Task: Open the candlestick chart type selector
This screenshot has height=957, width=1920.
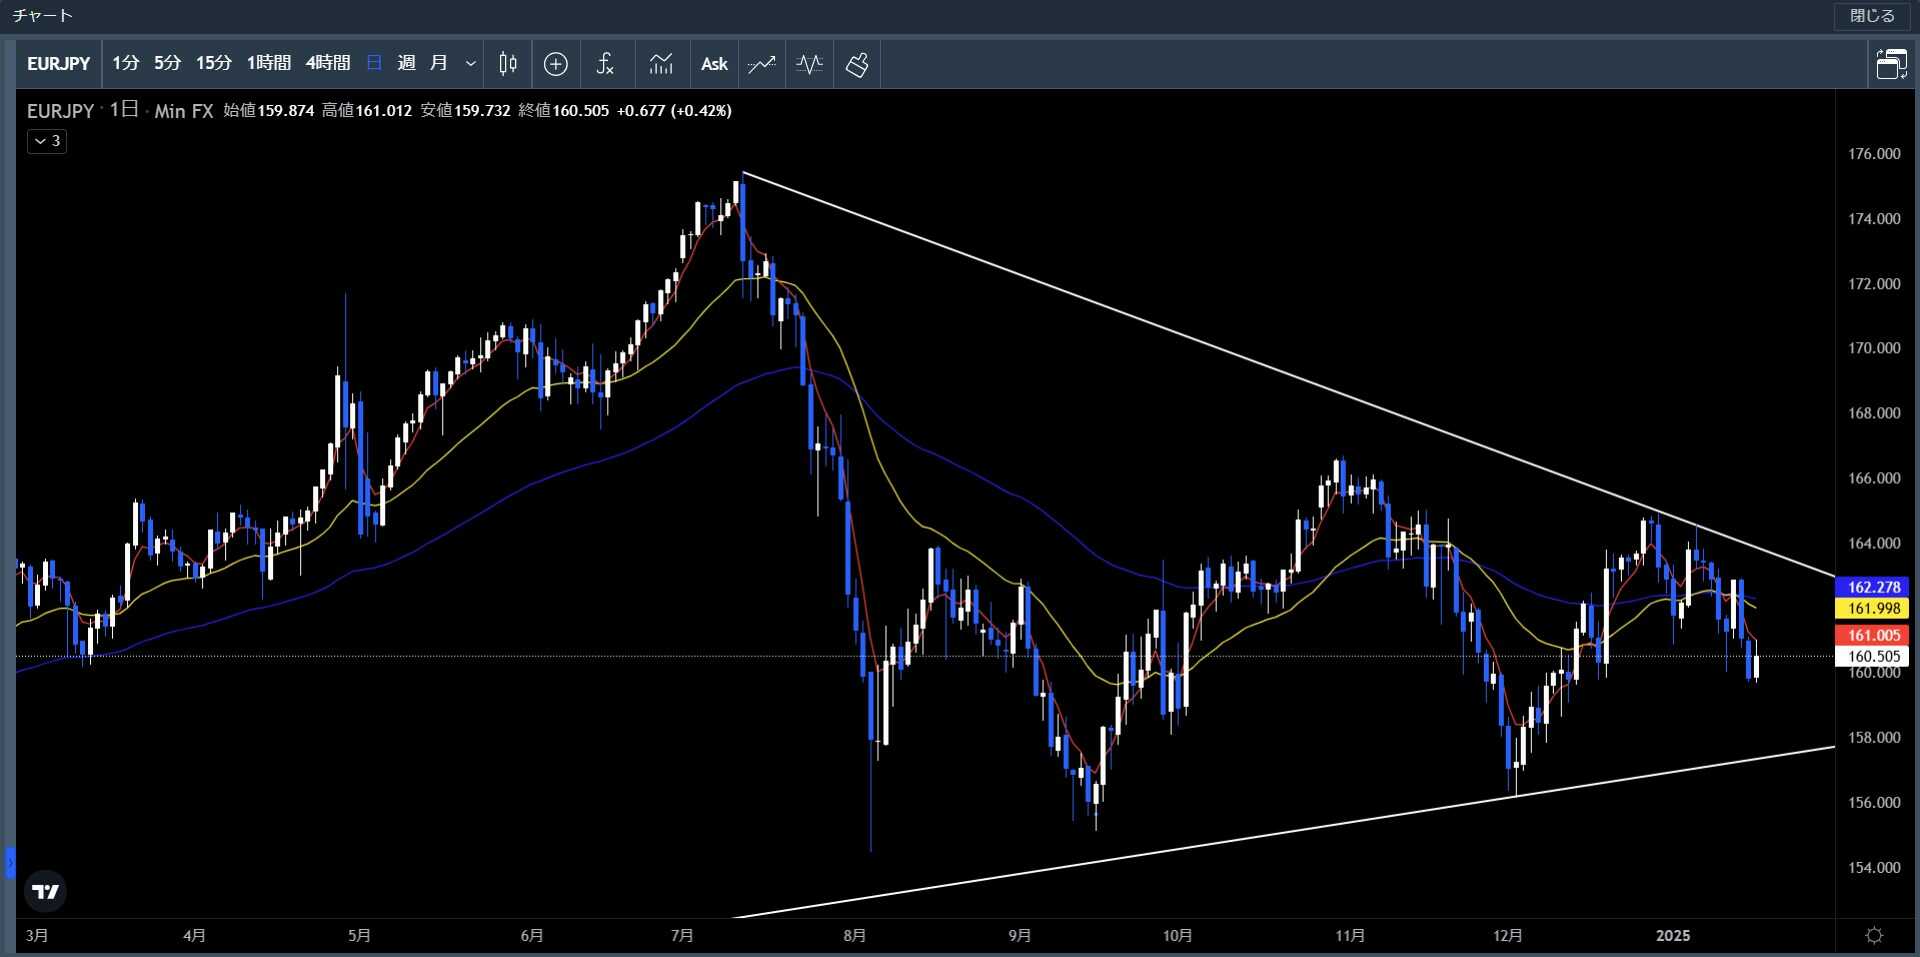Action: click(x=508, y=64)
